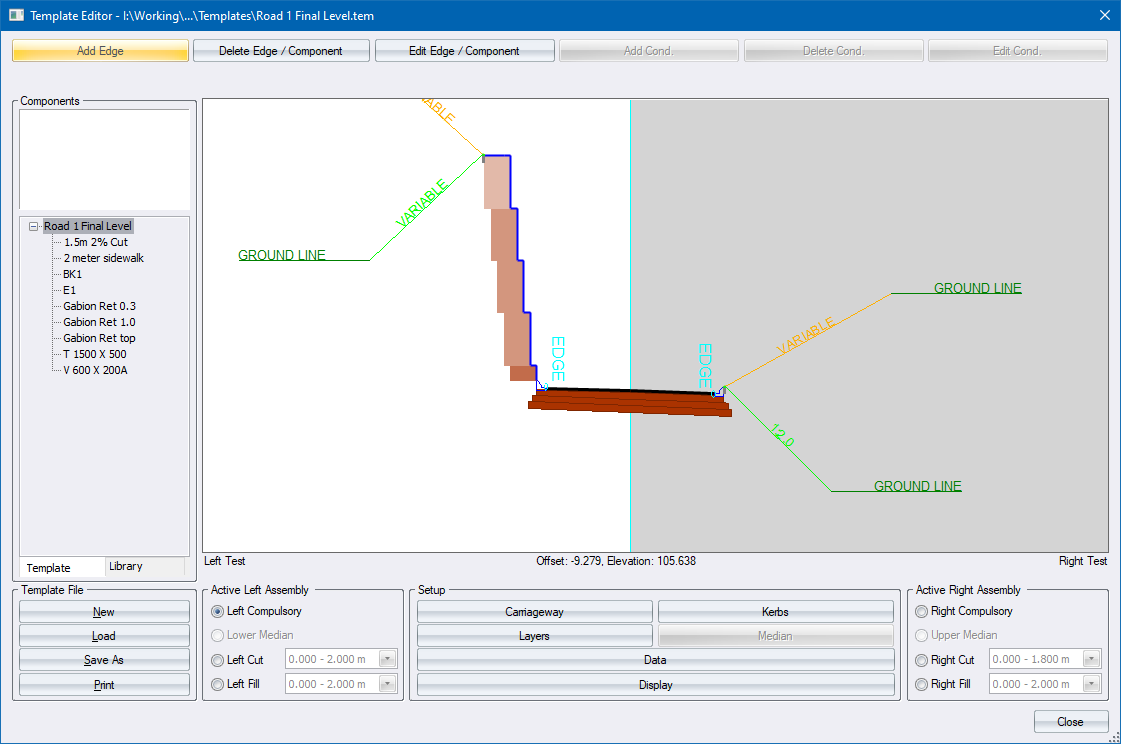Image resolution: width=1121 pixels, height=744 pixels.
Task: Select the Left Compulsory radio button
Action: [217, 611]
